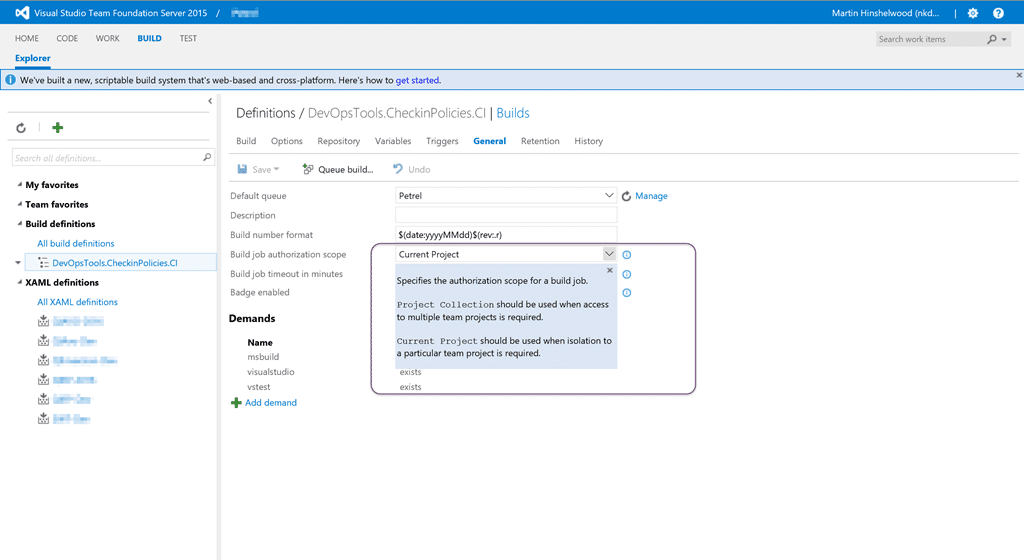
Task: Open the Default queue Petrel dropdown
Action: (x=505, y=196)
